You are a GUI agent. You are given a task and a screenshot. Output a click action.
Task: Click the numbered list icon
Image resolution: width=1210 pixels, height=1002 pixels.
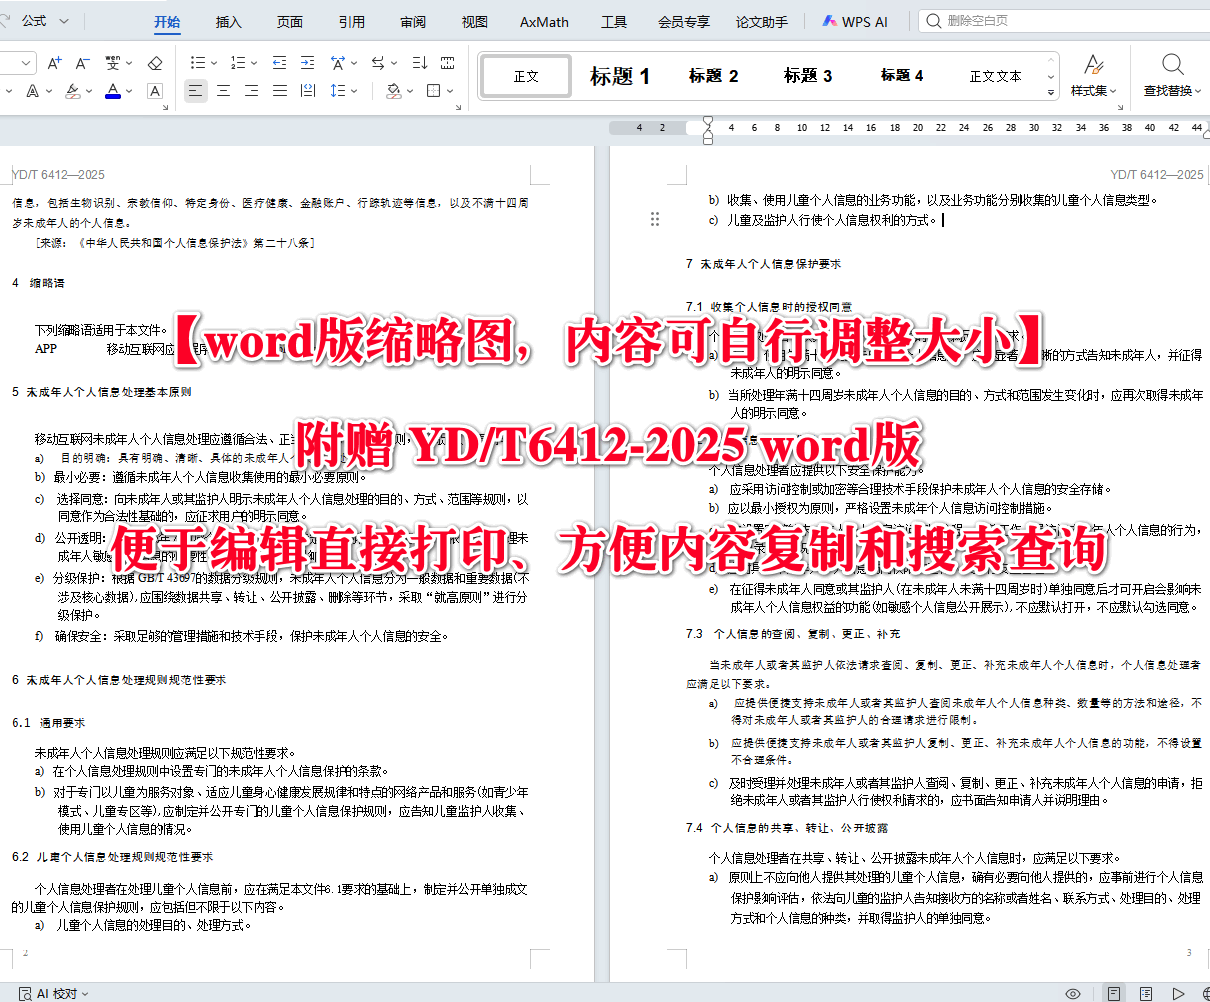pos(238,62)
